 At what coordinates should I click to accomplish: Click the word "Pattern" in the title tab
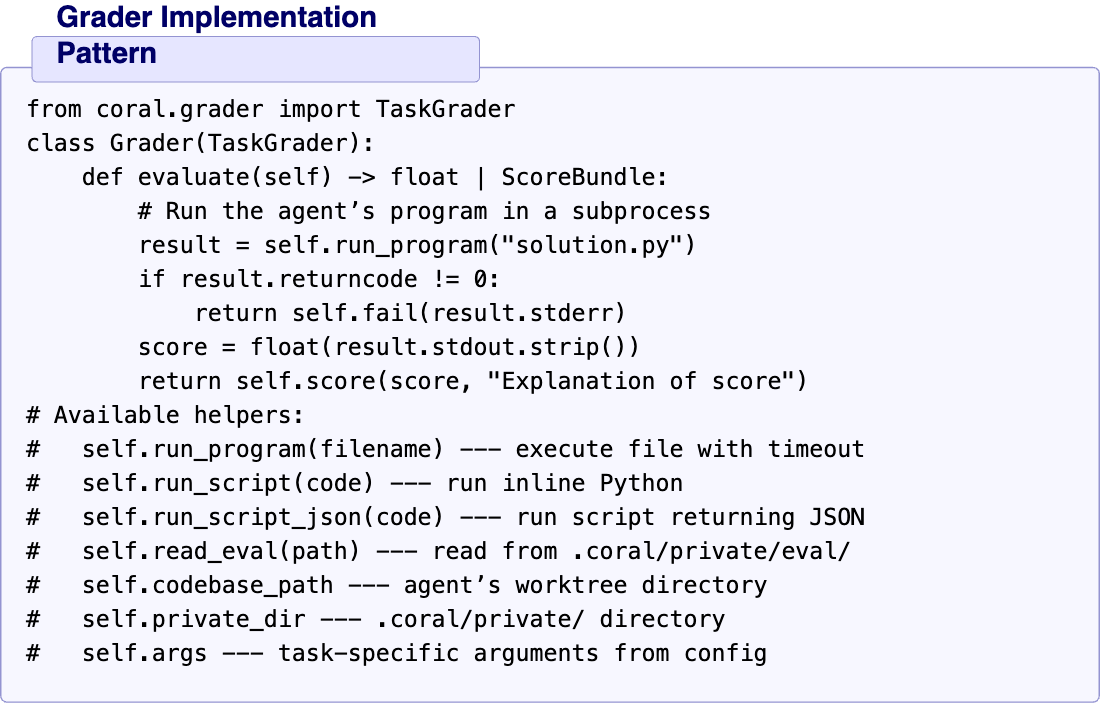[107, 53]
